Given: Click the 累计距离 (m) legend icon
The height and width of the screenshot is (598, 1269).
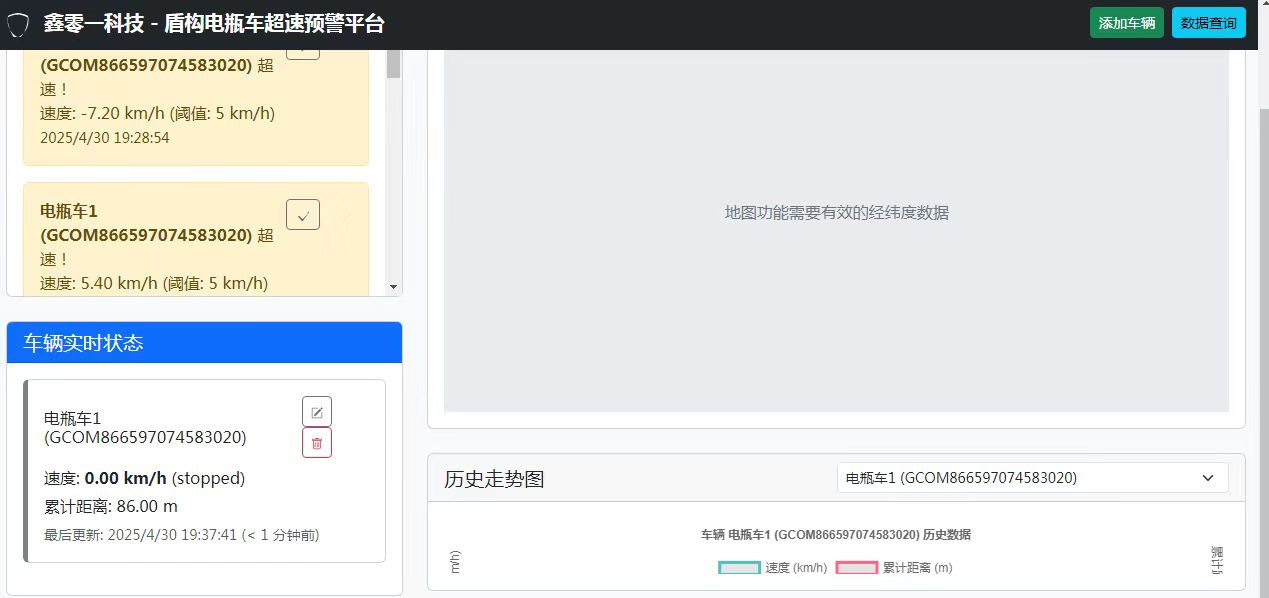Looking at the screenshot, I should click(855, 567).
